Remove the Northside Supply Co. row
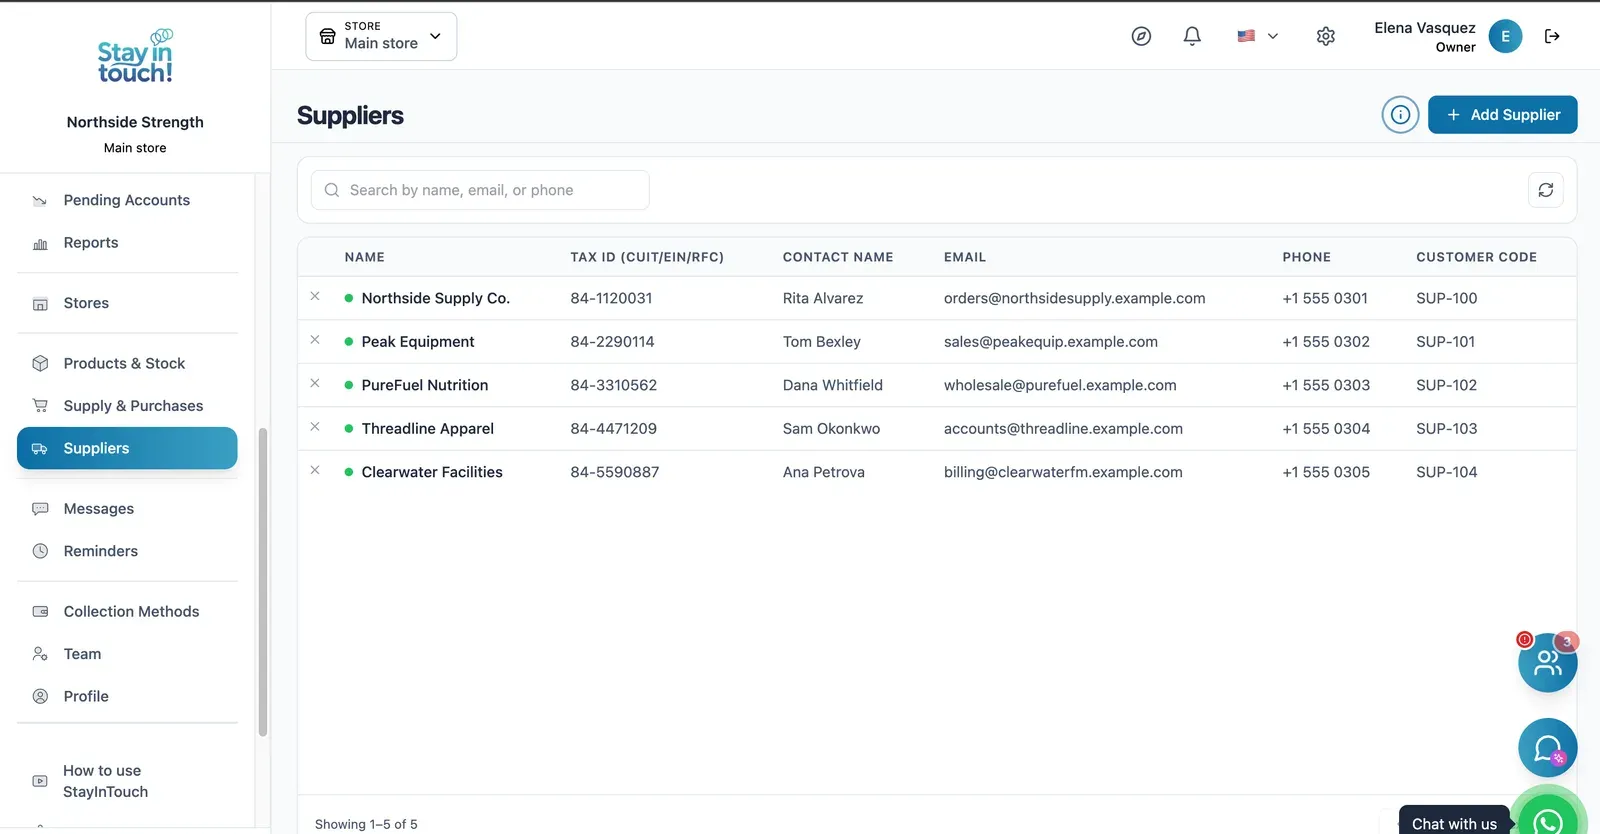Image resolution: width=1600 pixels, height=834 pixels. point(315,297)
